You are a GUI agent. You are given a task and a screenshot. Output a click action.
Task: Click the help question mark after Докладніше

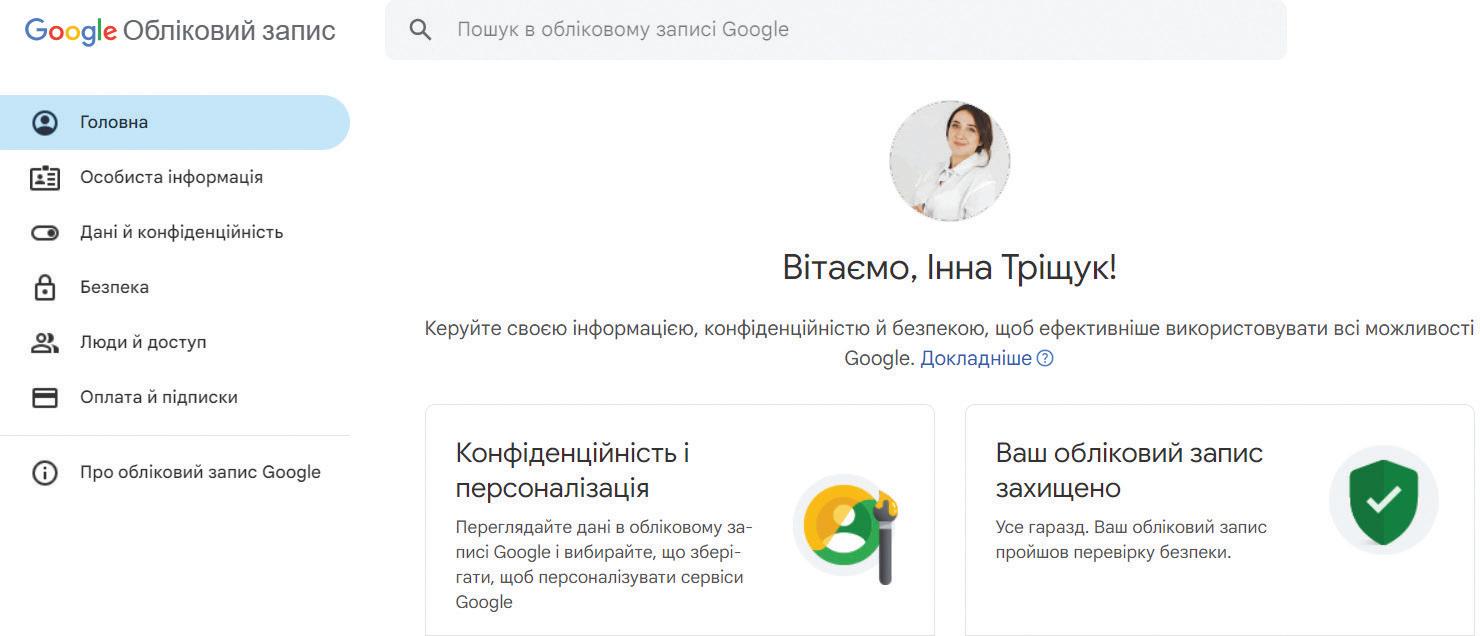click(1045, 358)
